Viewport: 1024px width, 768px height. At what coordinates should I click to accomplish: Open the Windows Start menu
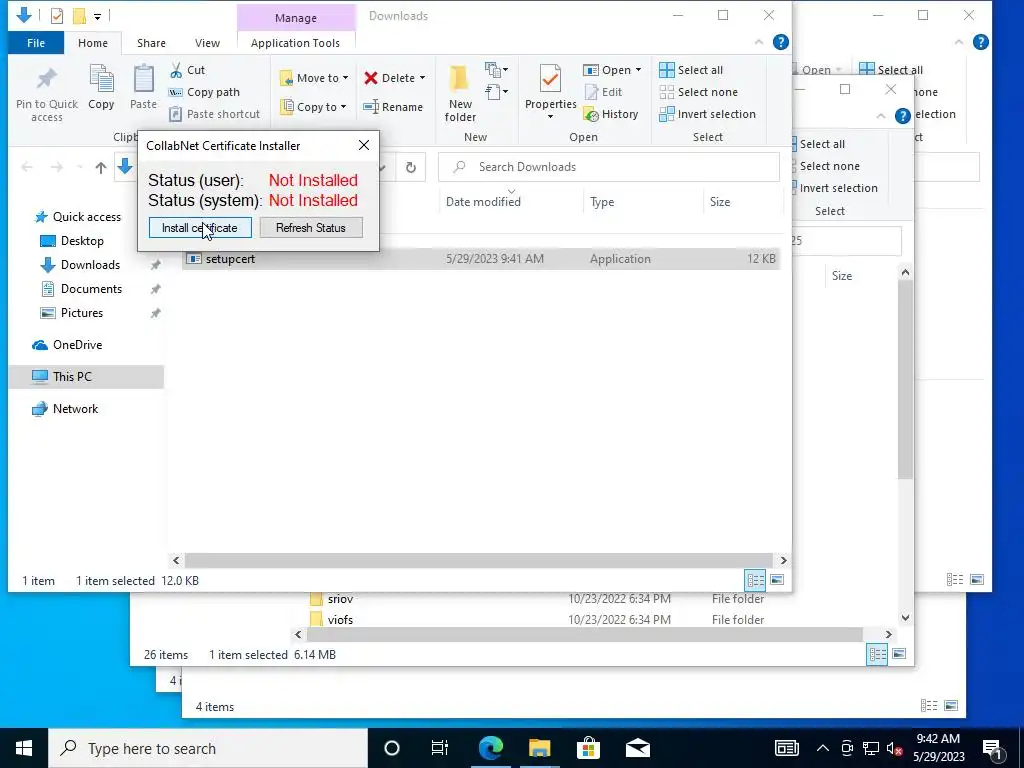[x=24, y=748]
